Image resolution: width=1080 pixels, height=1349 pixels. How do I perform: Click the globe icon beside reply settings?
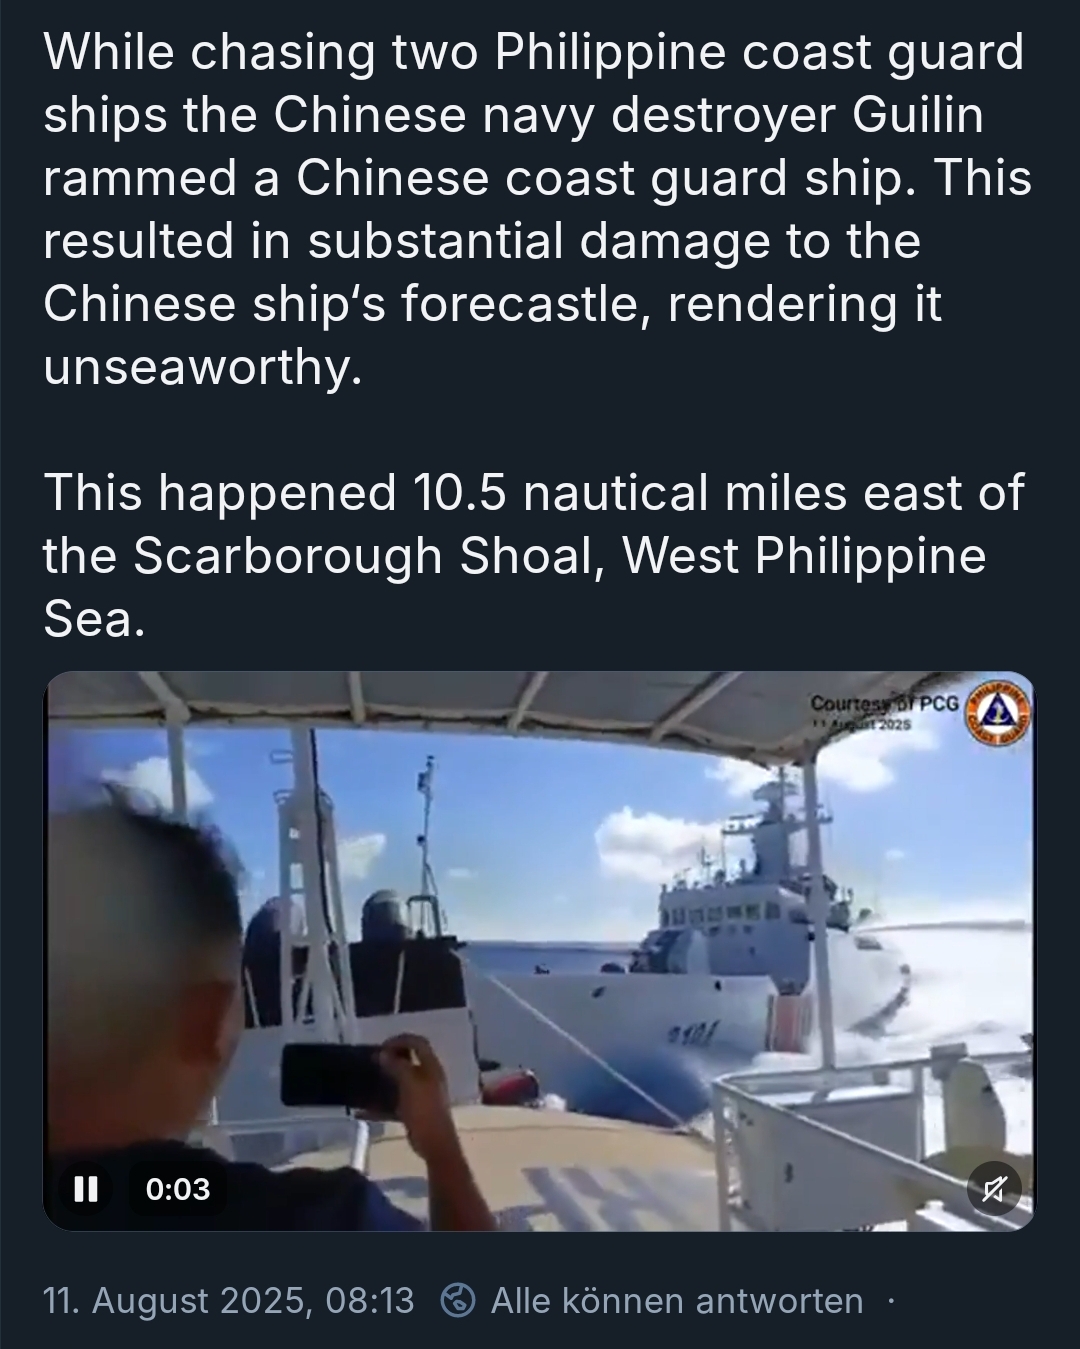(x=458, y=1300)
